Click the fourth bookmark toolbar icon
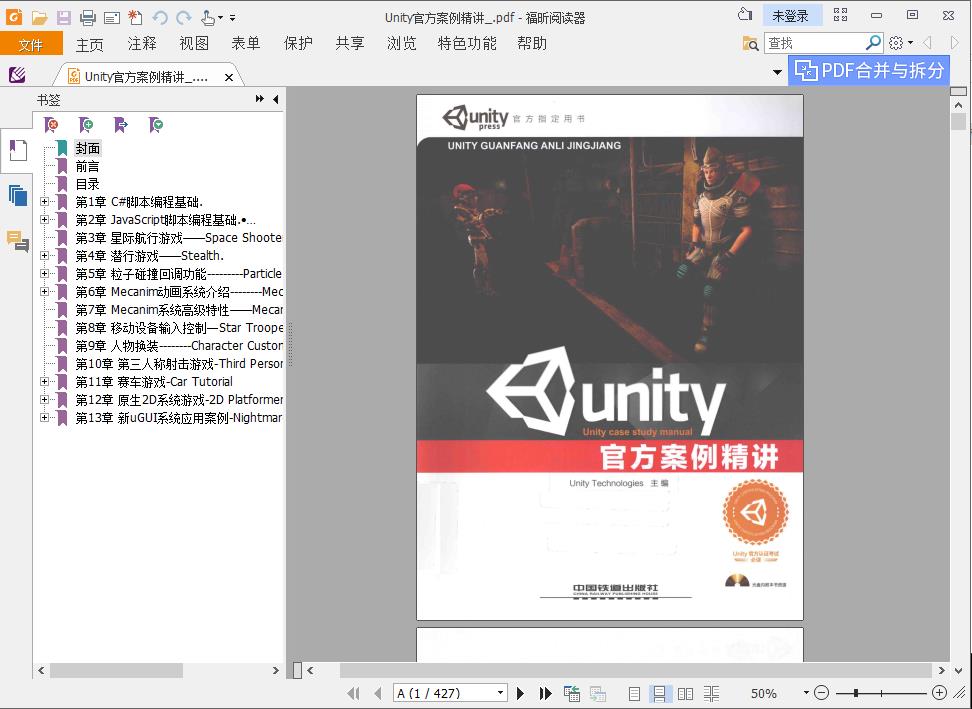This screenshot has height=709, width=972. click(x=156, y=125)
